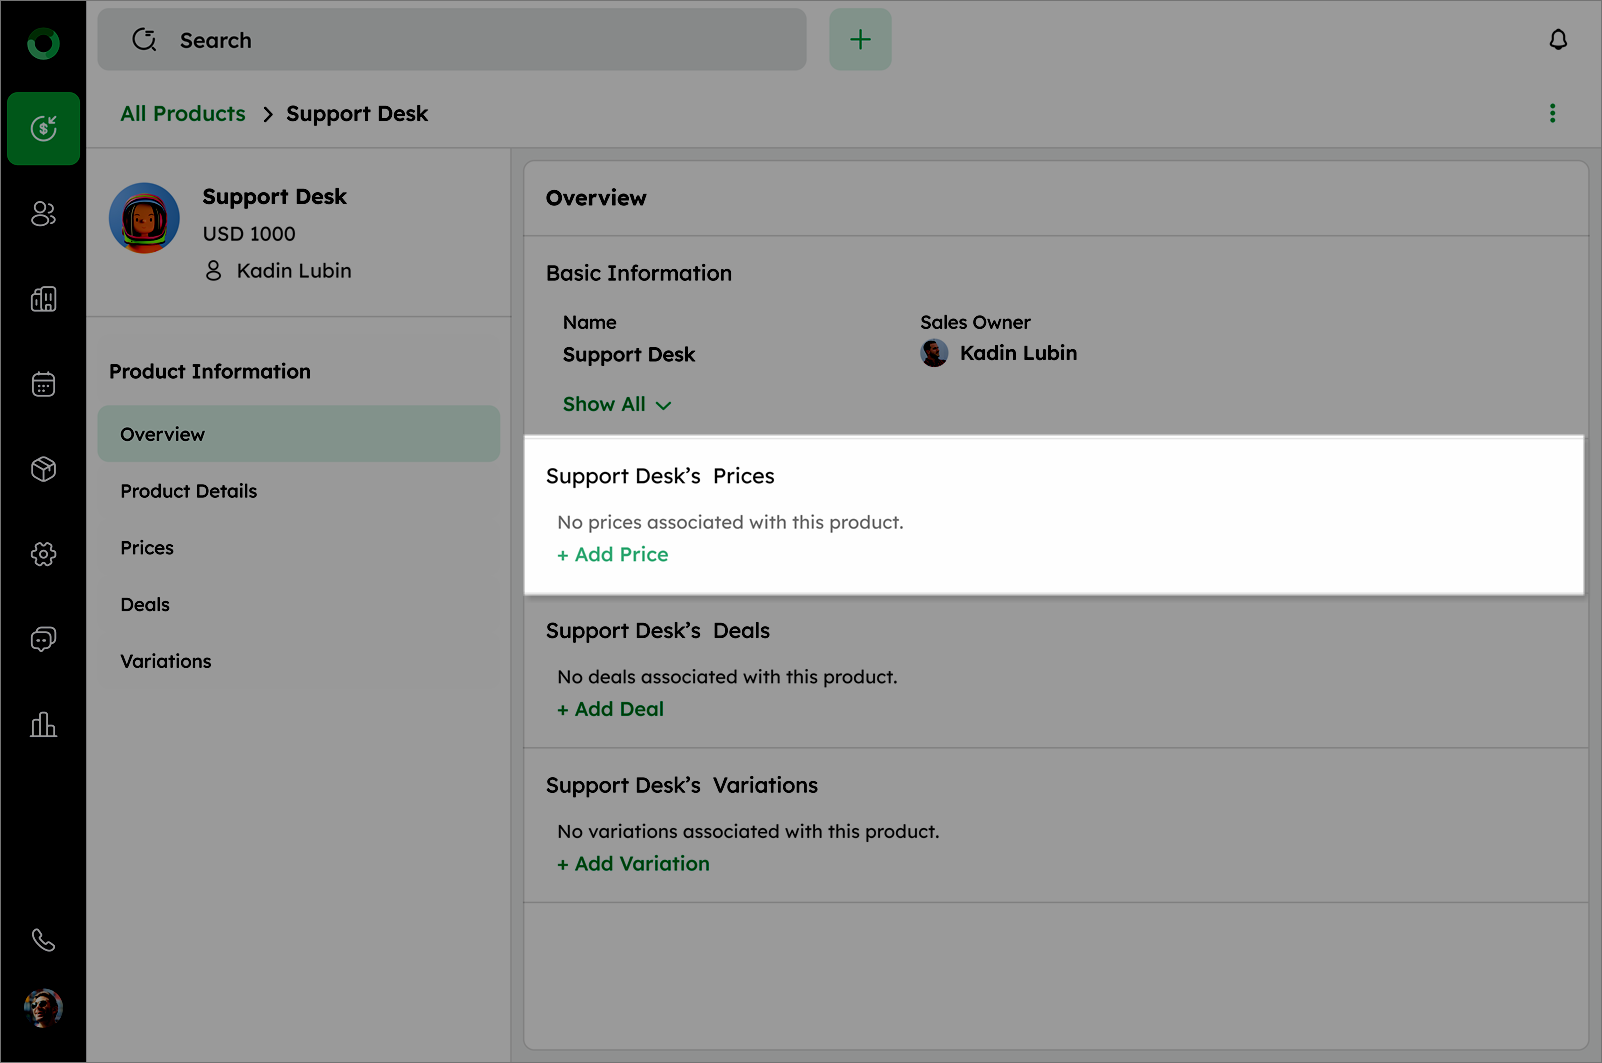
Task: Open the companies building icon in sidebar
Action: coord(43,299)
